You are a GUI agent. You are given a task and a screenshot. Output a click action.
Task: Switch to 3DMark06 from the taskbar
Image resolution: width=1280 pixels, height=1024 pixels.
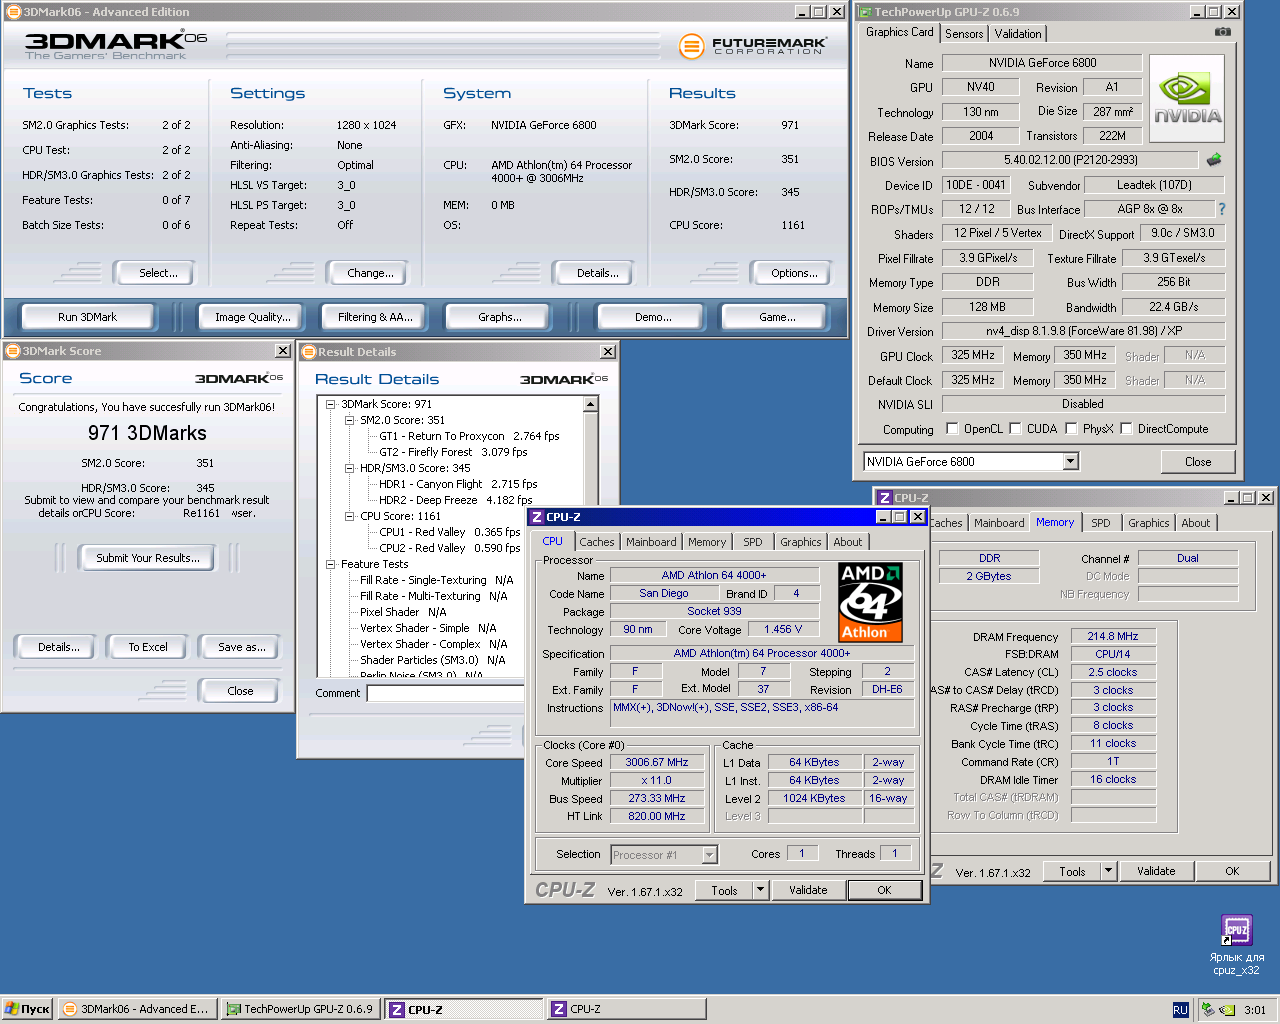pos(136,1009)
